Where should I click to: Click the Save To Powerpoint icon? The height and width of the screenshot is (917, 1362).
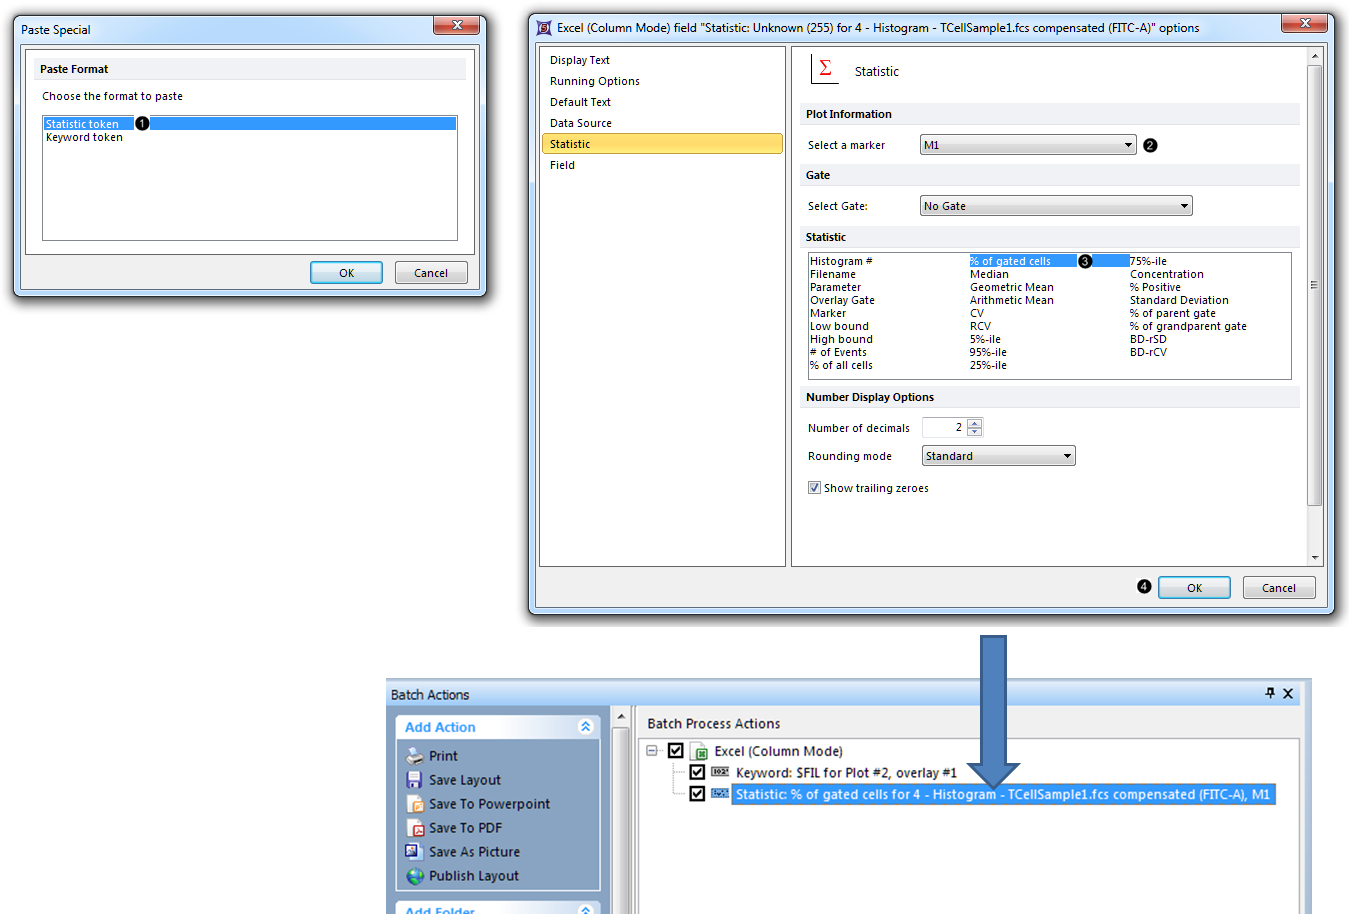pyautogui.click(x=416, y=804)
